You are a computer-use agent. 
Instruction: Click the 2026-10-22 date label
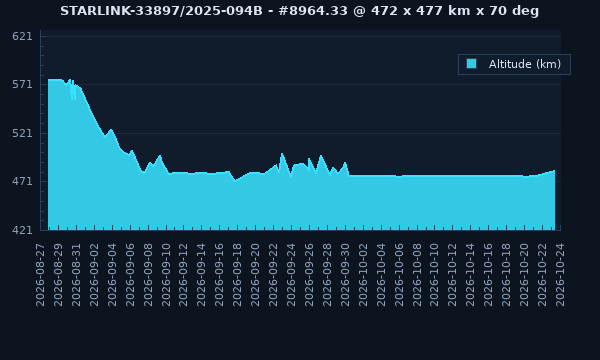(x=542, y=275)
